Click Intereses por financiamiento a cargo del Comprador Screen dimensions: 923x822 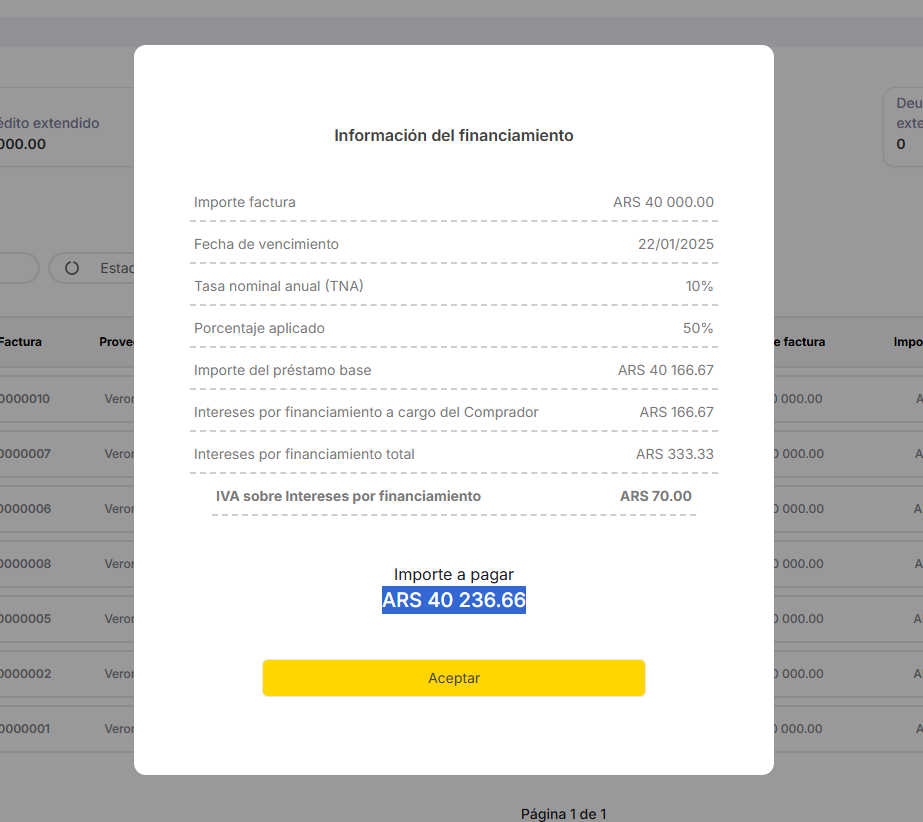tap(366, 412)
